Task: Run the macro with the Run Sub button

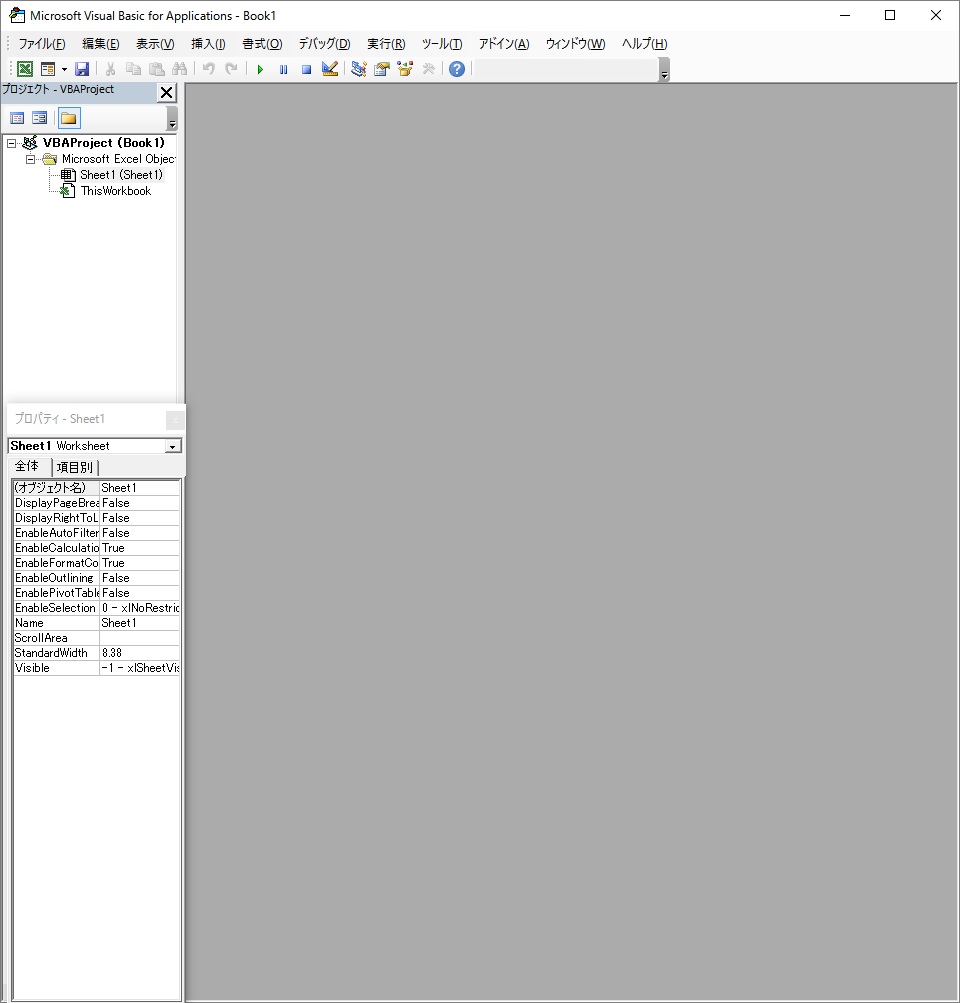Action: 259,68
